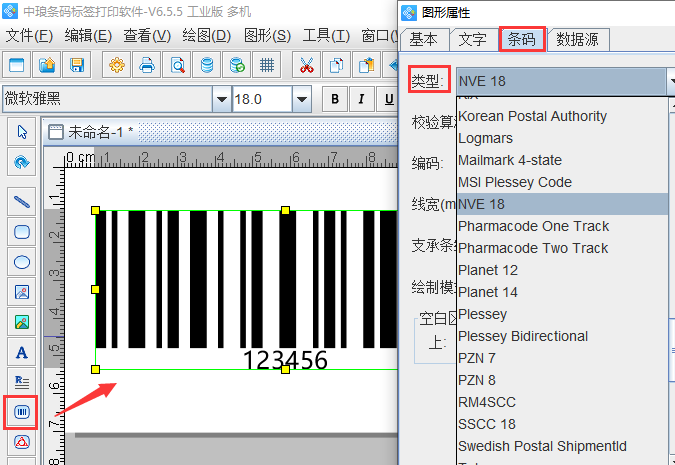675x465 pixels.
Task: Select the rich text tool
Action: 22,381
